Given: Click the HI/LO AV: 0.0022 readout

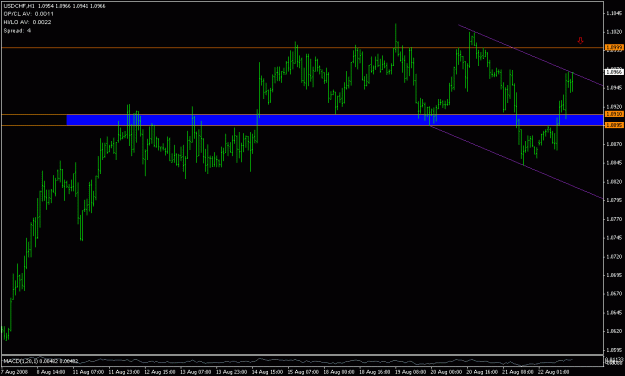Looking at the screenshot, I should tap(27, 22).
